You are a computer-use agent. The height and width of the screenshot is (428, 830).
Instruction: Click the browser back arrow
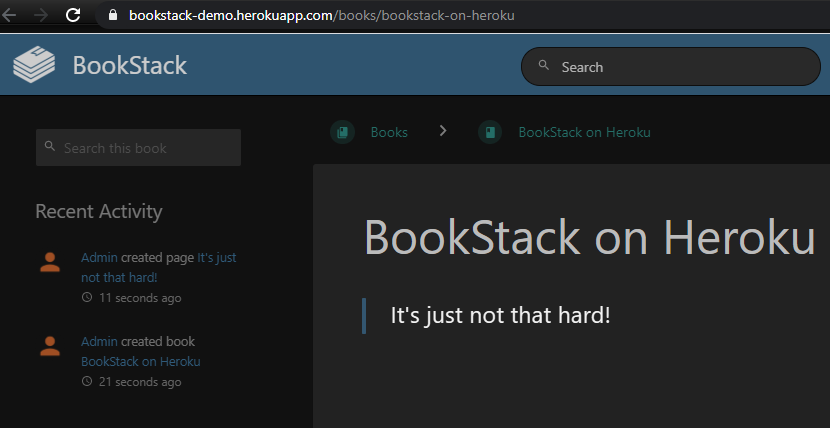[9, 15]
